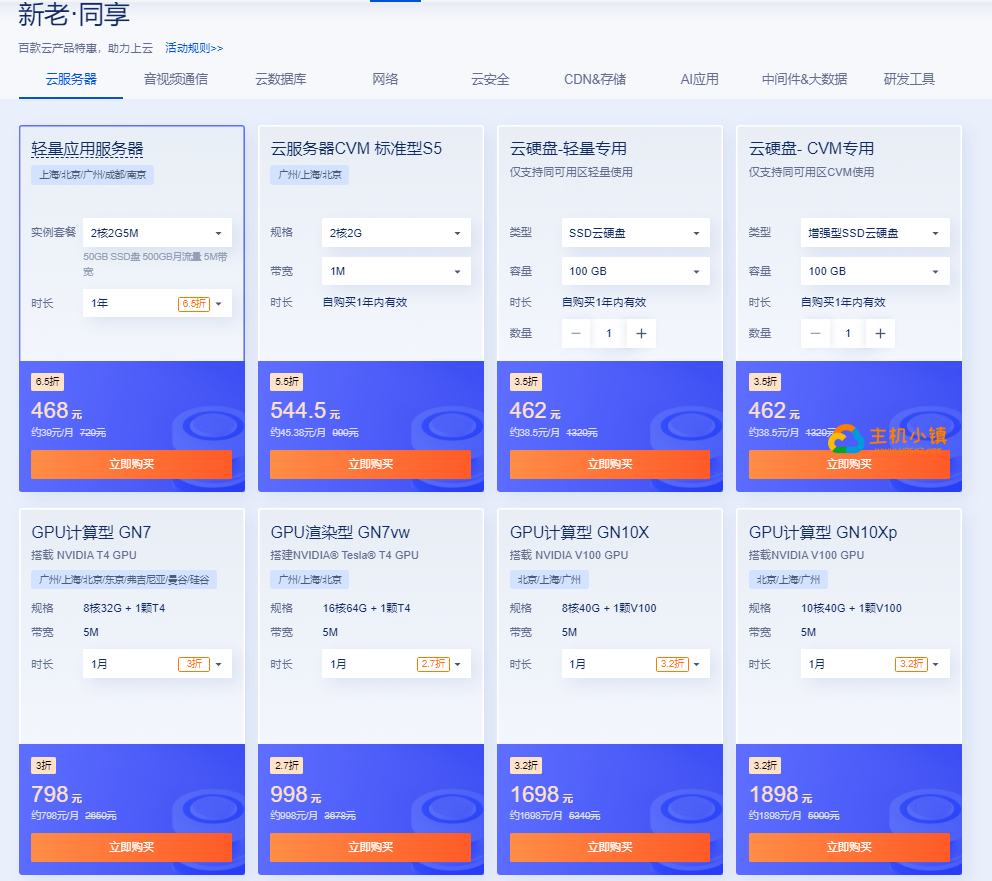The height and width of the screenshot is (881, 992).
Task: Expand the 带宽 dropdown showing 1M
Action: 396,270
